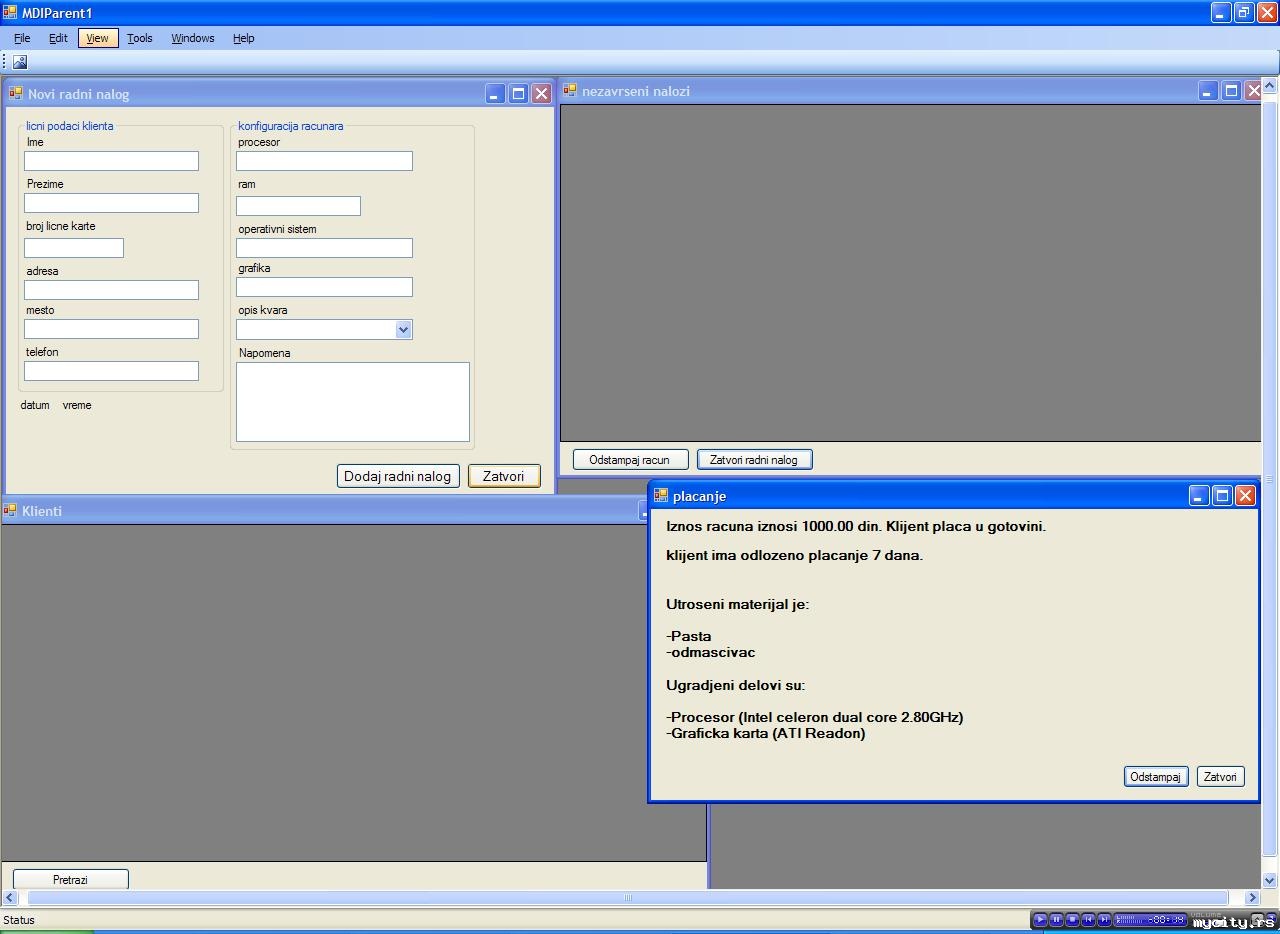Click the 'datum' label
The height and width of the screenshot is (934, 1280).
35,405
